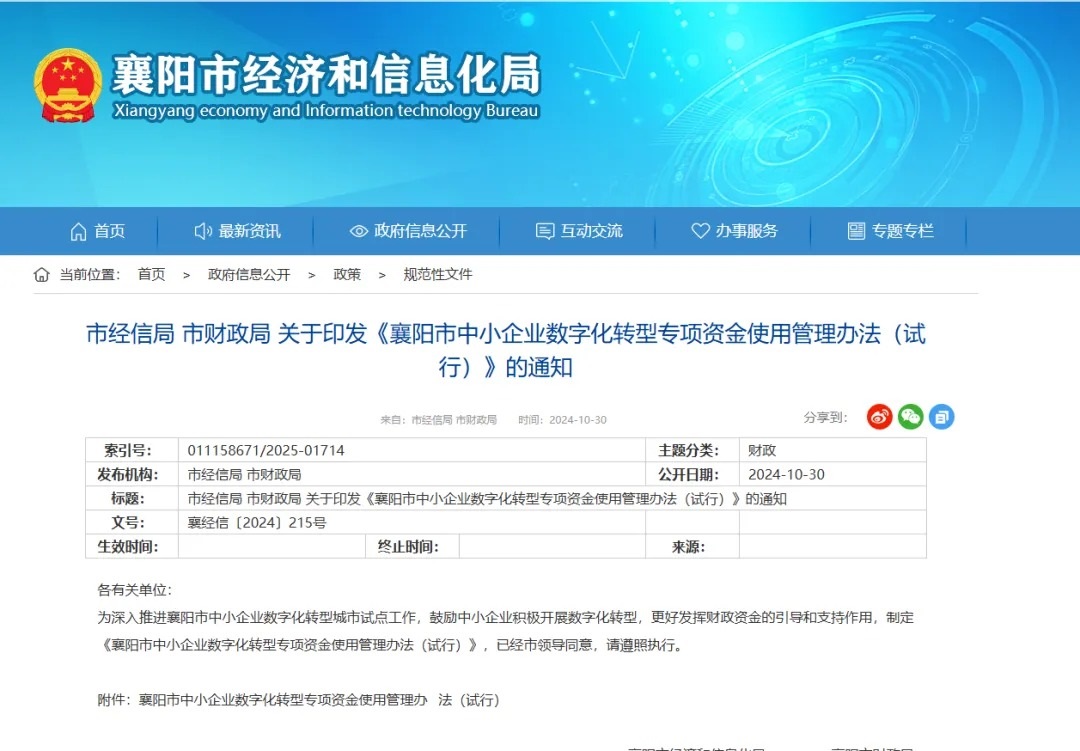Click the heart icon for 办事服务
The image size is (1080, 751).
pyautogui.click(x=700, y=231)
